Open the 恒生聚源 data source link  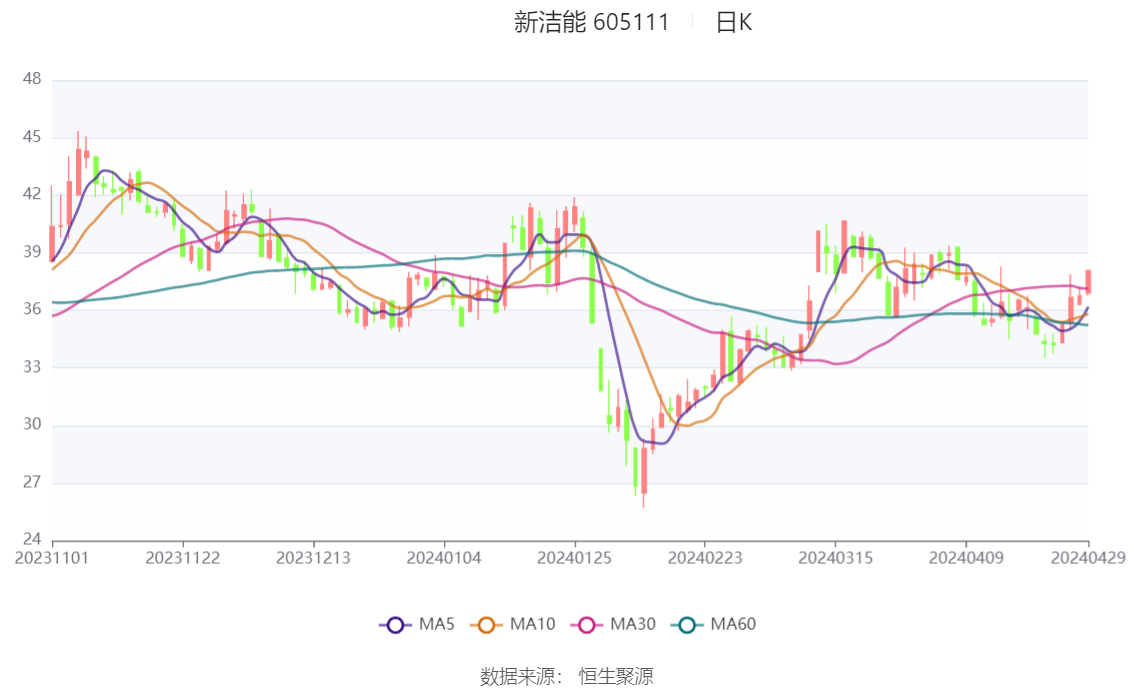pos(616,676)
